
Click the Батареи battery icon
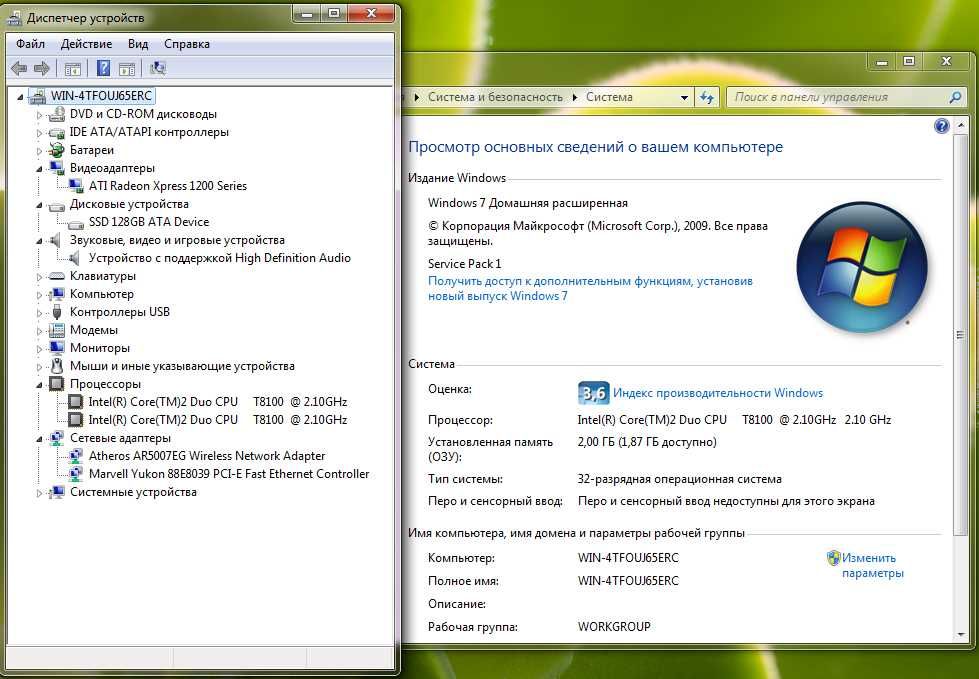pyautogui.click(x=57, y=150)
